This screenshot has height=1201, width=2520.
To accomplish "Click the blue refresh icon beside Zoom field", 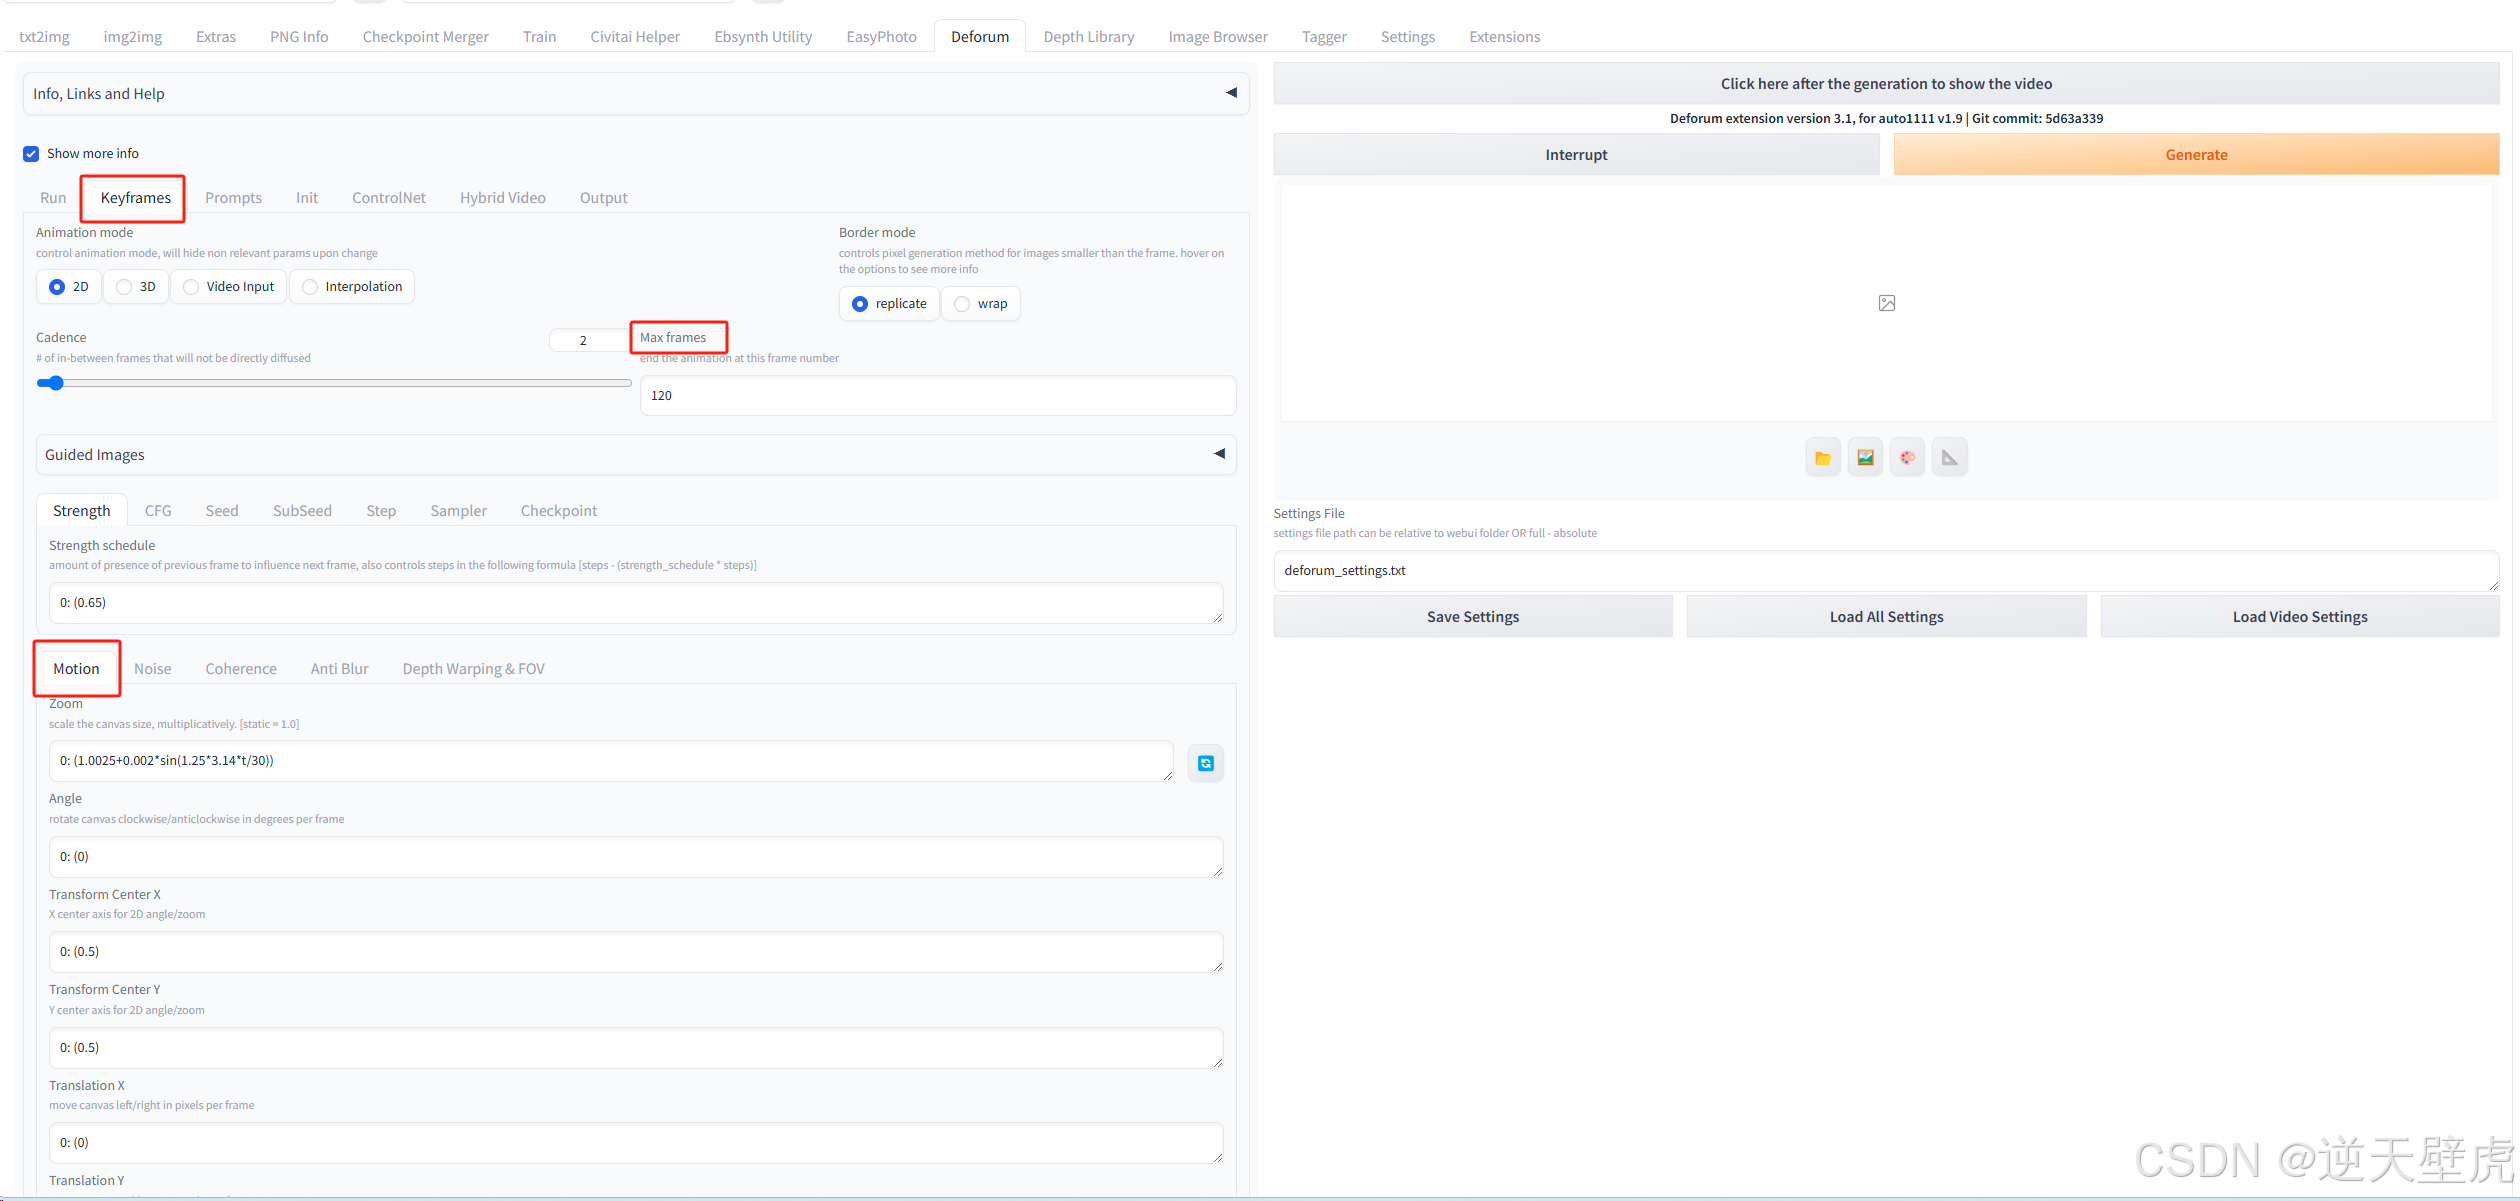I will point(1205,763).
